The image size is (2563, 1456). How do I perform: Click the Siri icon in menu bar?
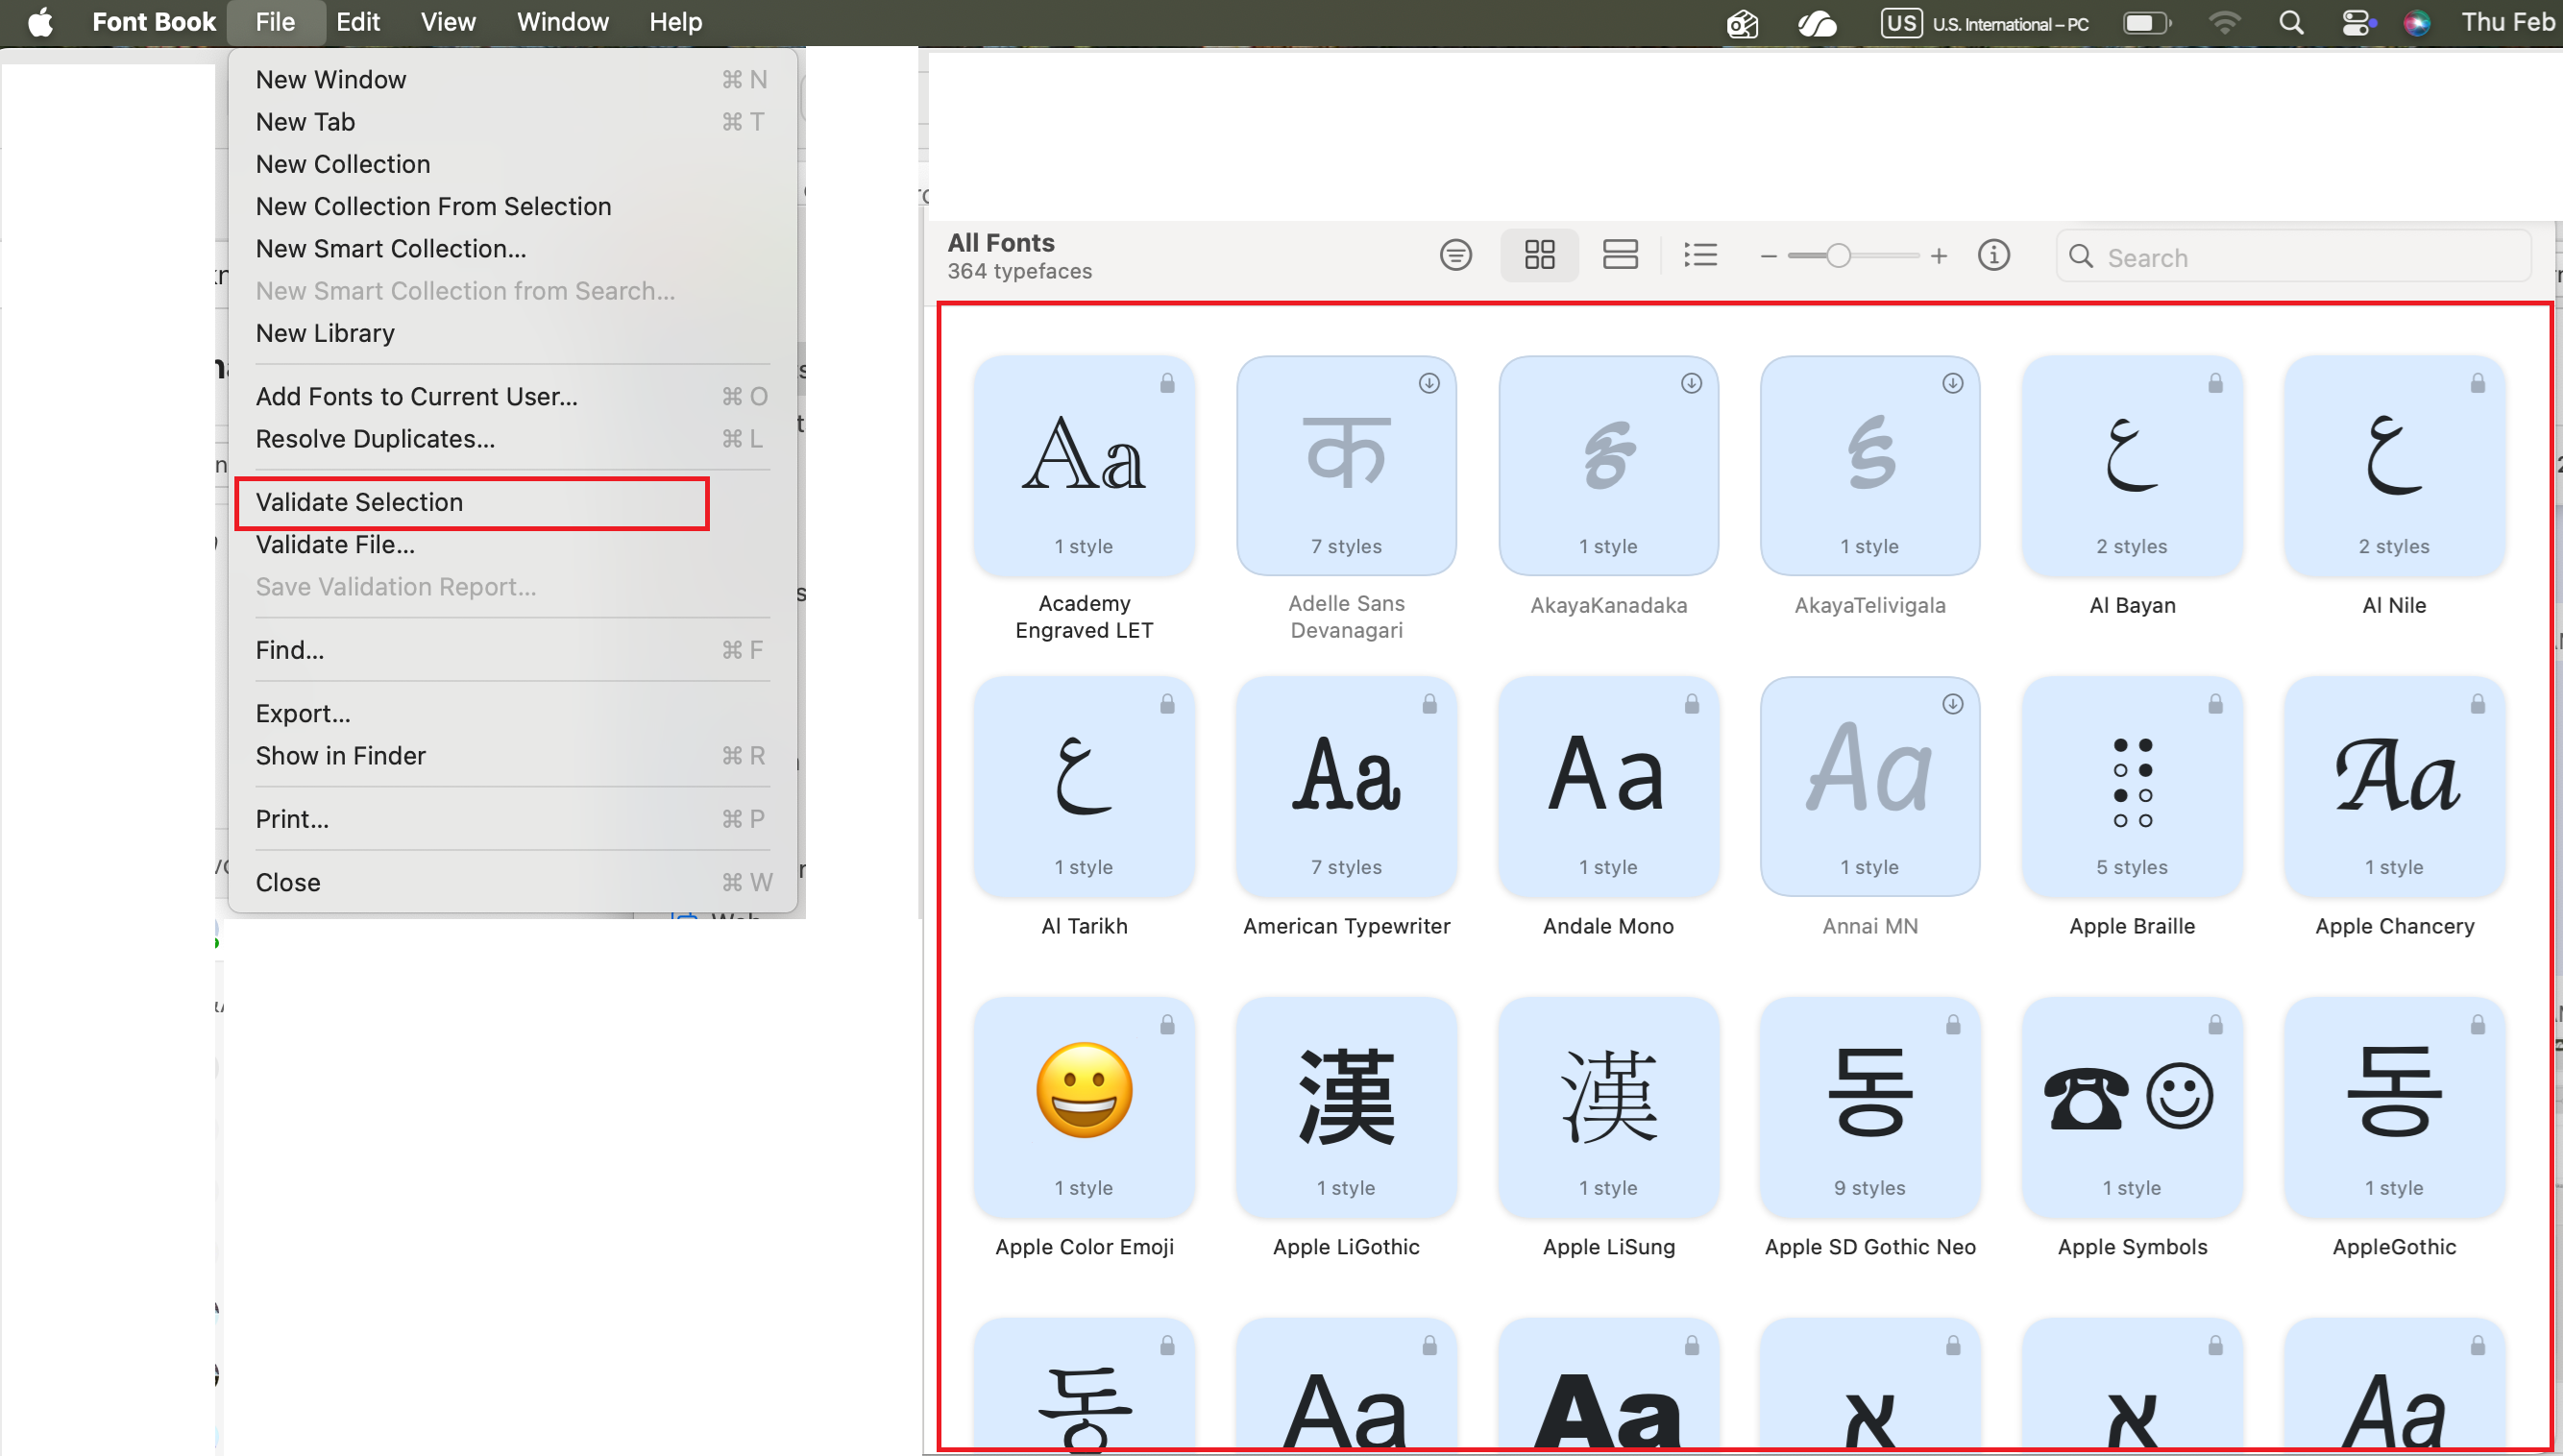(2416, 22)
